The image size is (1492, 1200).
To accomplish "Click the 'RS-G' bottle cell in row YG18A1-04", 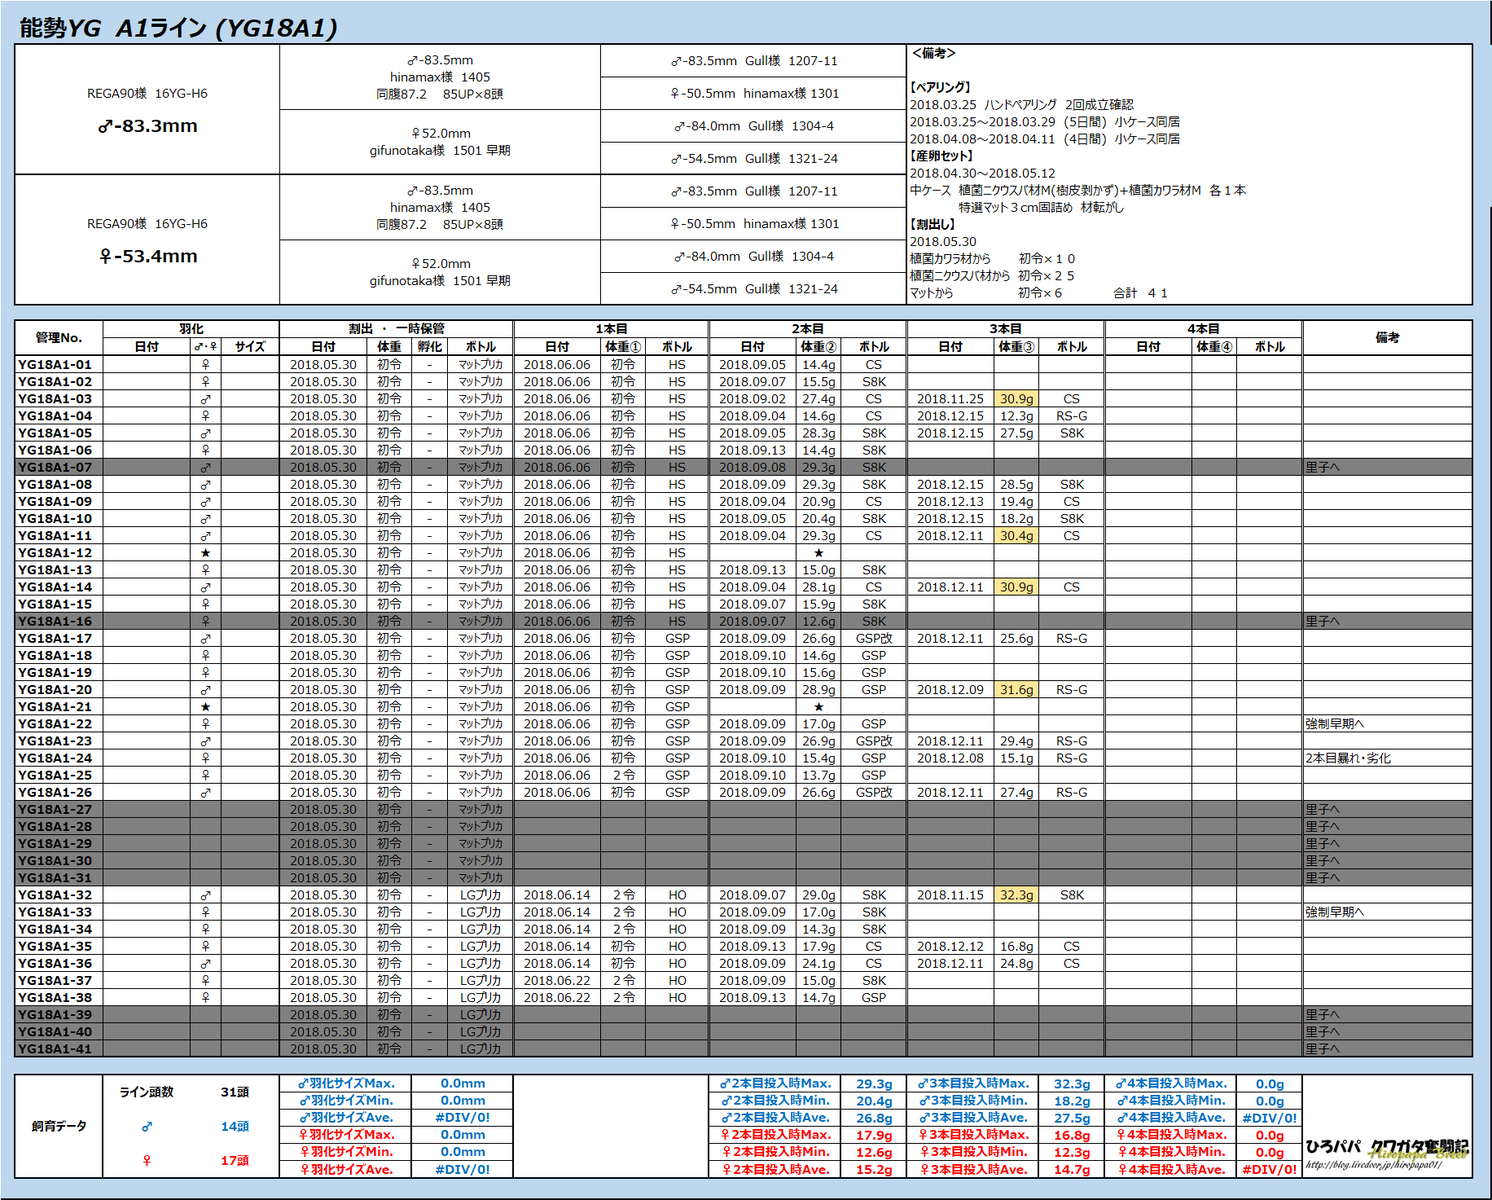I will coord(1072,416).
